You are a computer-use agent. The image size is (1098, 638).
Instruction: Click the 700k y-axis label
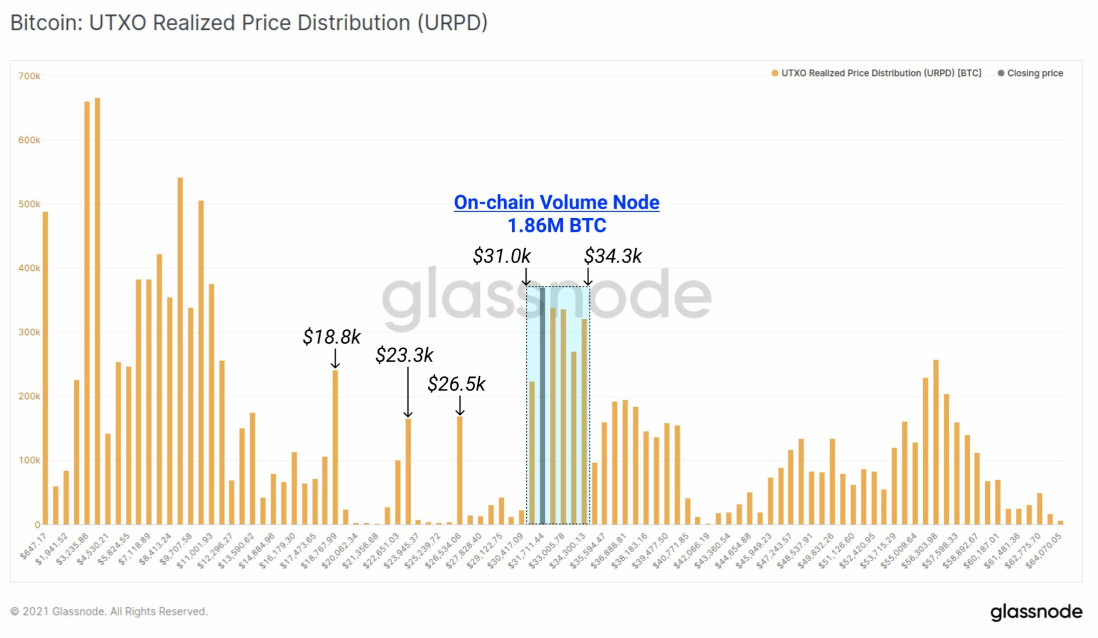pos(29,76)
